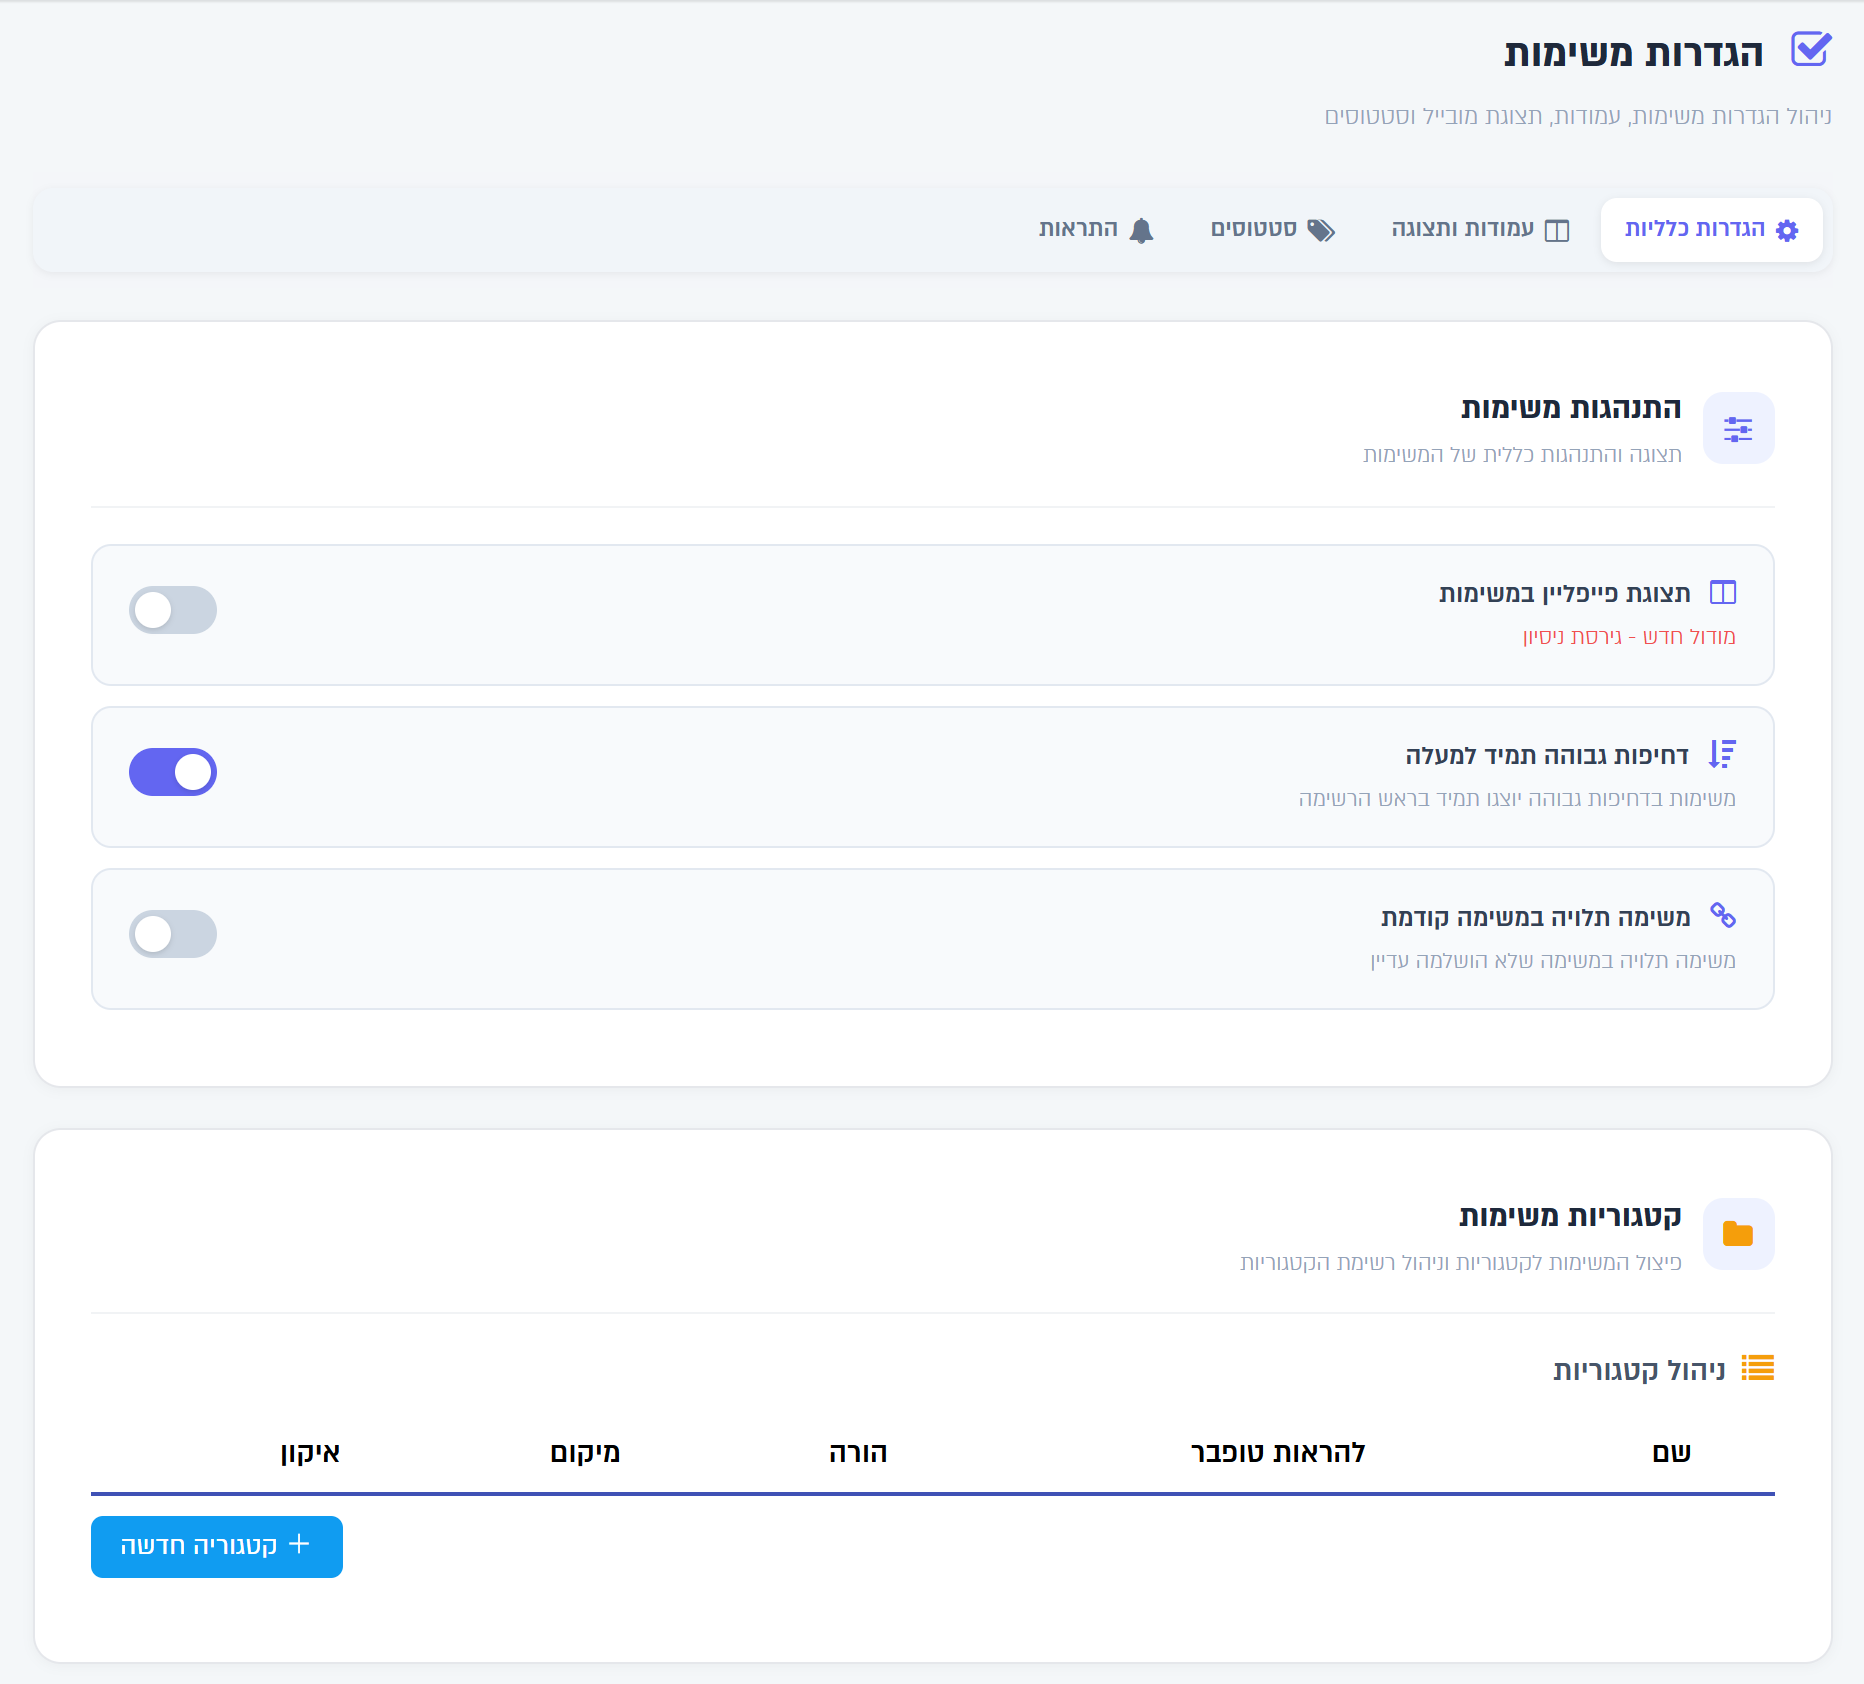Go to the התראות tab
This screenshot has width=1864, height=1684.
(1096, 230)
